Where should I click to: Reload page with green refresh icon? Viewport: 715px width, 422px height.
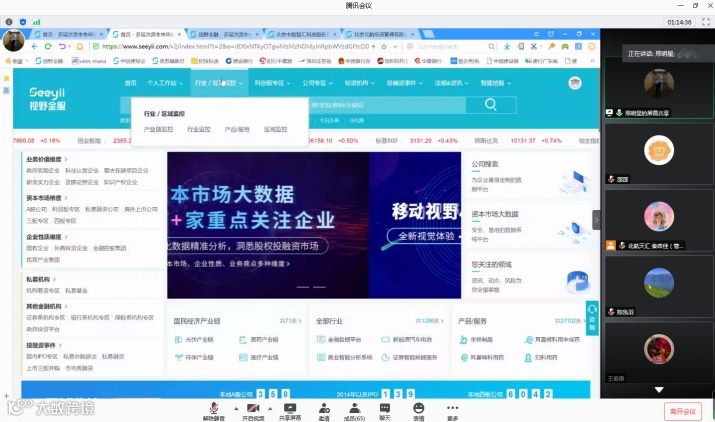[x=48, y=47]
